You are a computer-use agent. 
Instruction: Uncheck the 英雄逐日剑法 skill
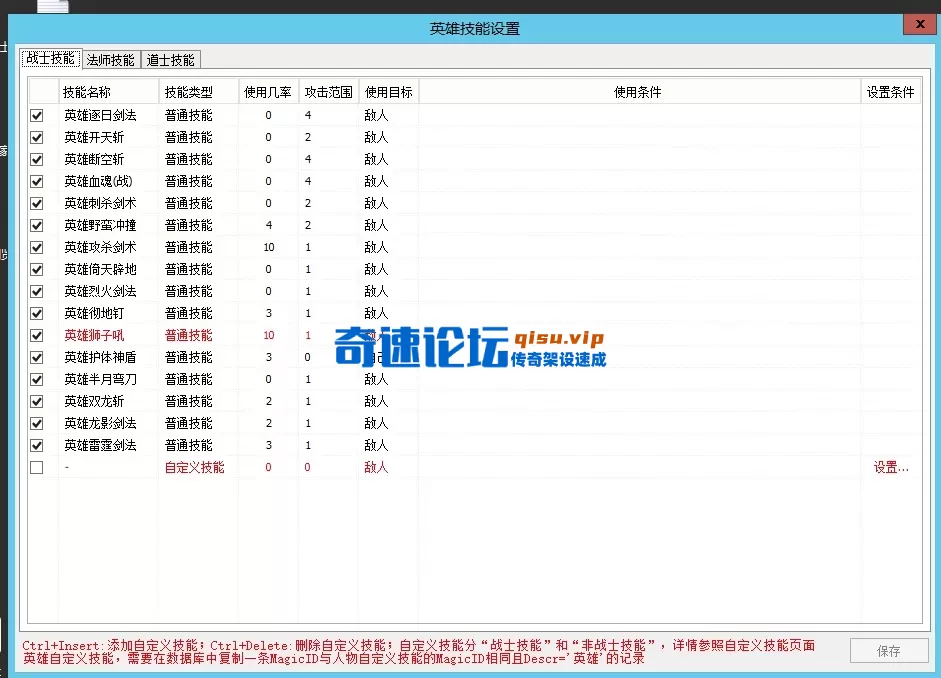[36, 114]
